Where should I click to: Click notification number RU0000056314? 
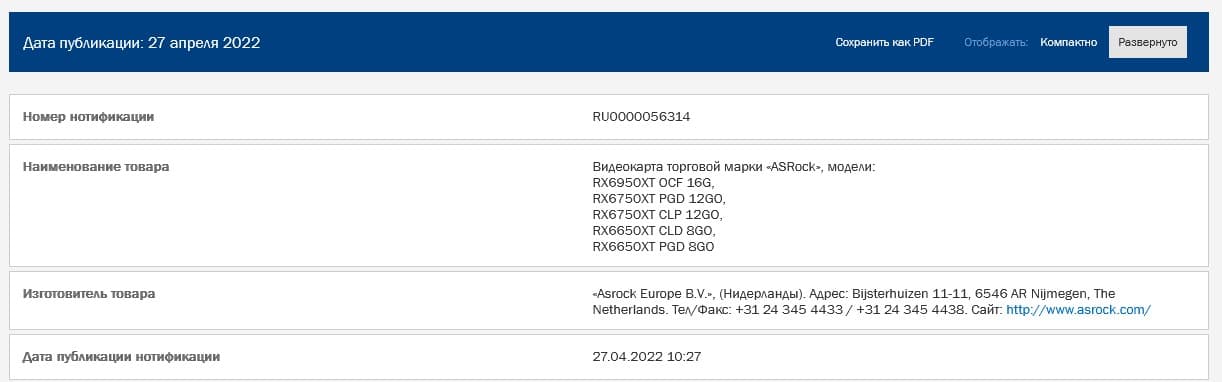[x=641, y=117]
